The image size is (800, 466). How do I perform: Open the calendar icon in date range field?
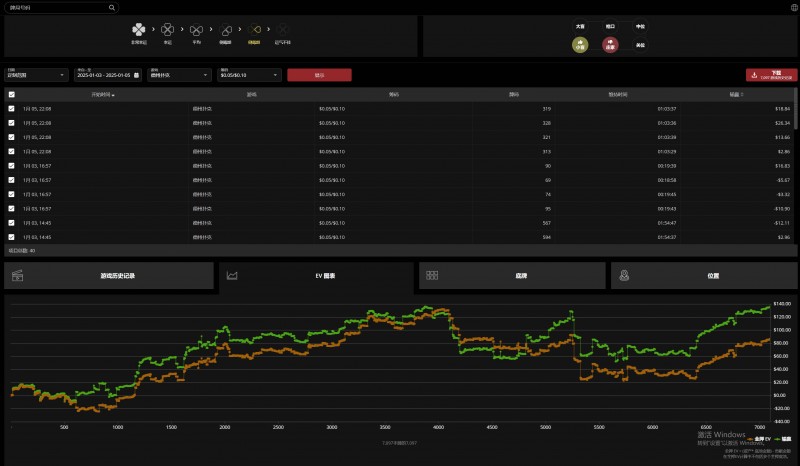[x=135, y=74]
